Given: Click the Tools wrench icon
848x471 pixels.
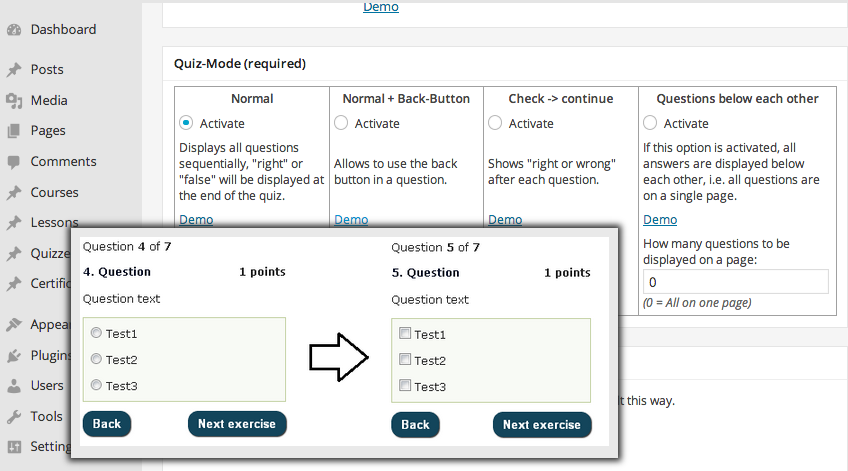Looking at the screenshot, I should (x=14, y=417).
